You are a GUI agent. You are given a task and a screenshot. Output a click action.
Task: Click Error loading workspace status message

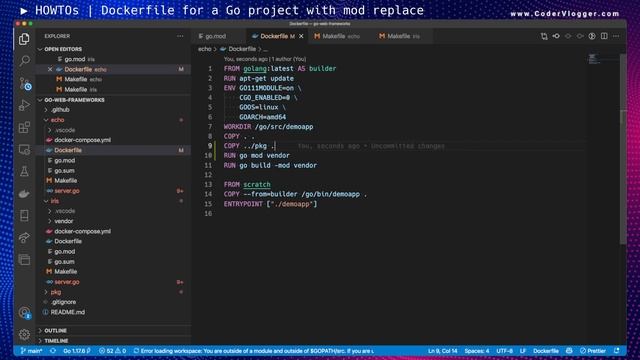click(x=254, y=351)
